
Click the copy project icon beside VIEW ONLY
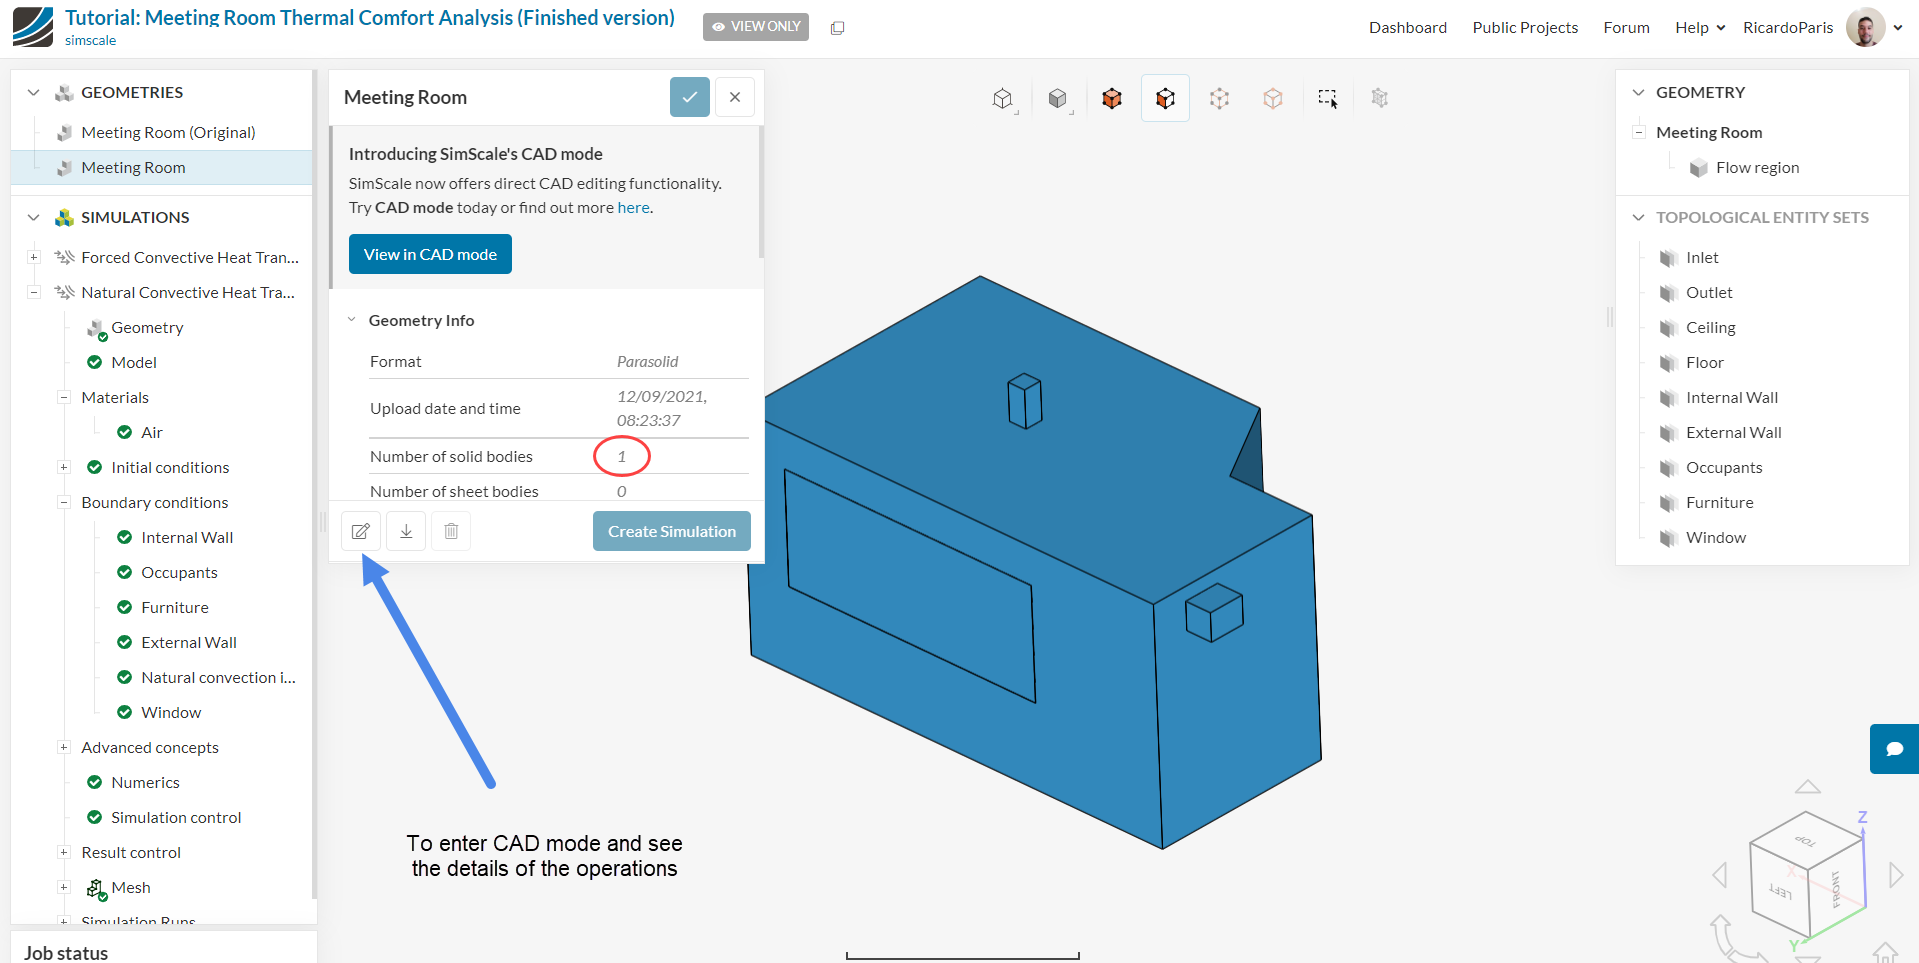(x=838, y=28)
